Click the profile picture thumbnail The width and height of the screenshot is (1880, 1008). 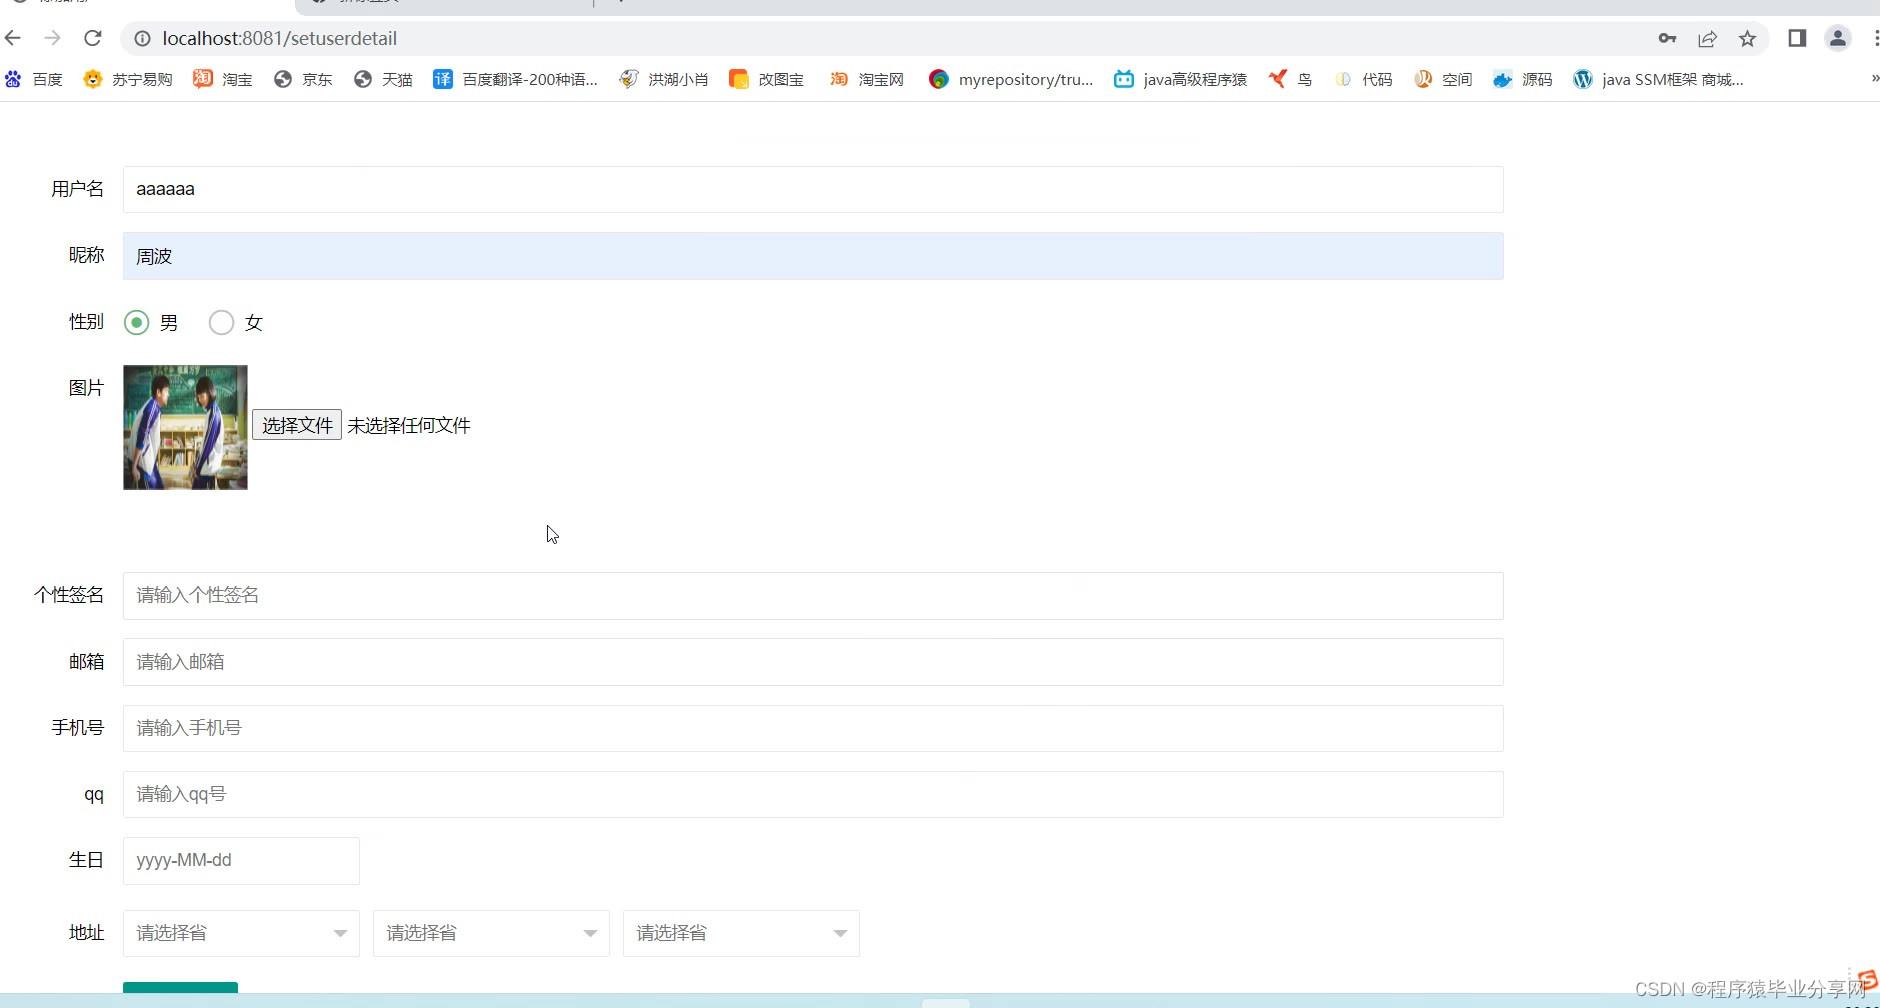(185, 427)
